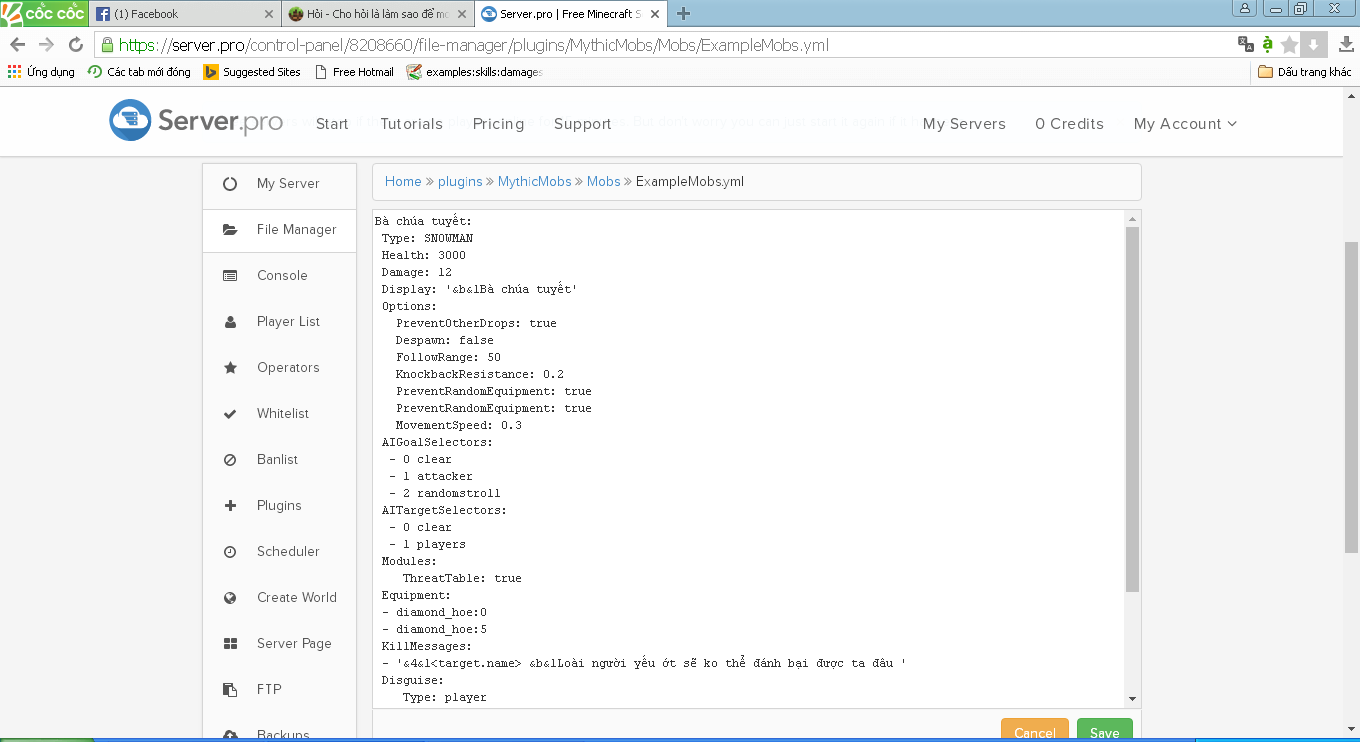Image resolution: width=1360 pixels, height=742 pixels.
Task: Click the grey download arrow in address bar
Action: point(1314,44)
